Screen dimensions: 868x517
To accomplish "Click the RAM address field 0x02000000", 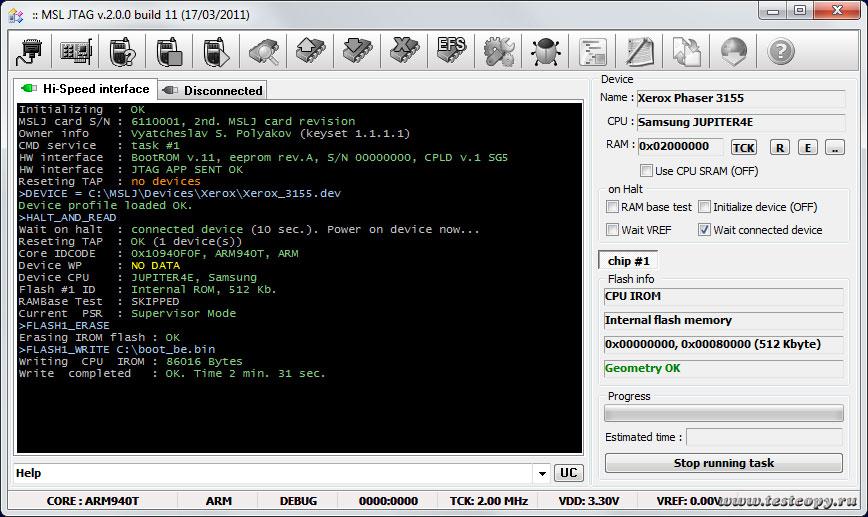I will [x=680, y=146].
